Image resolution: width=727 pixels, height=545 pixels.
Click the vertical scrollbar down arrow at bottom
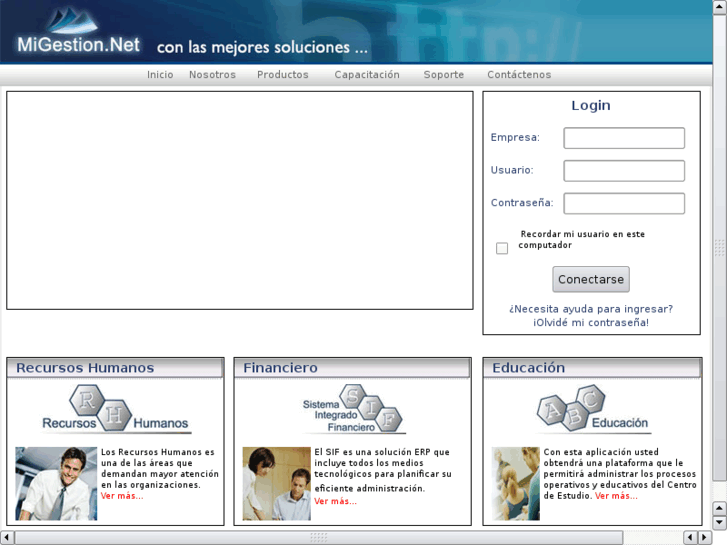tap(720, 523)
